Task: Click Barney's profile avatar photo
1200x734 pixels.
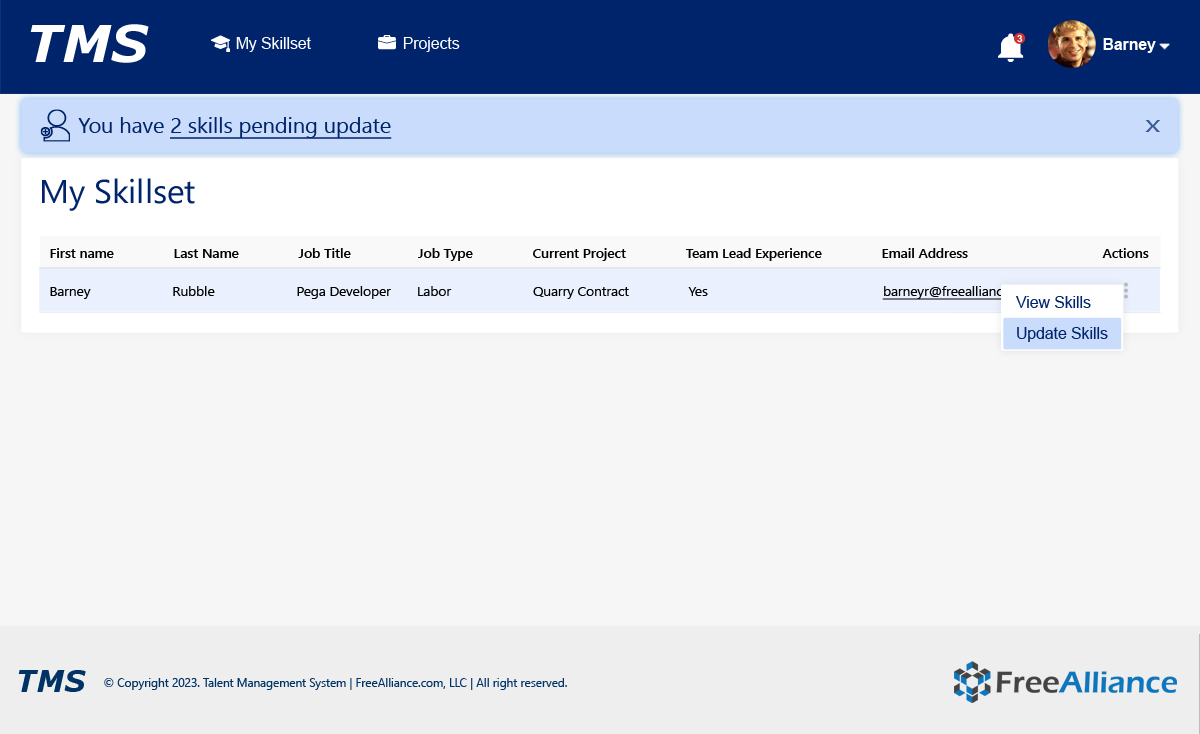Action: pyautogui.click(x=1071, y=45)
